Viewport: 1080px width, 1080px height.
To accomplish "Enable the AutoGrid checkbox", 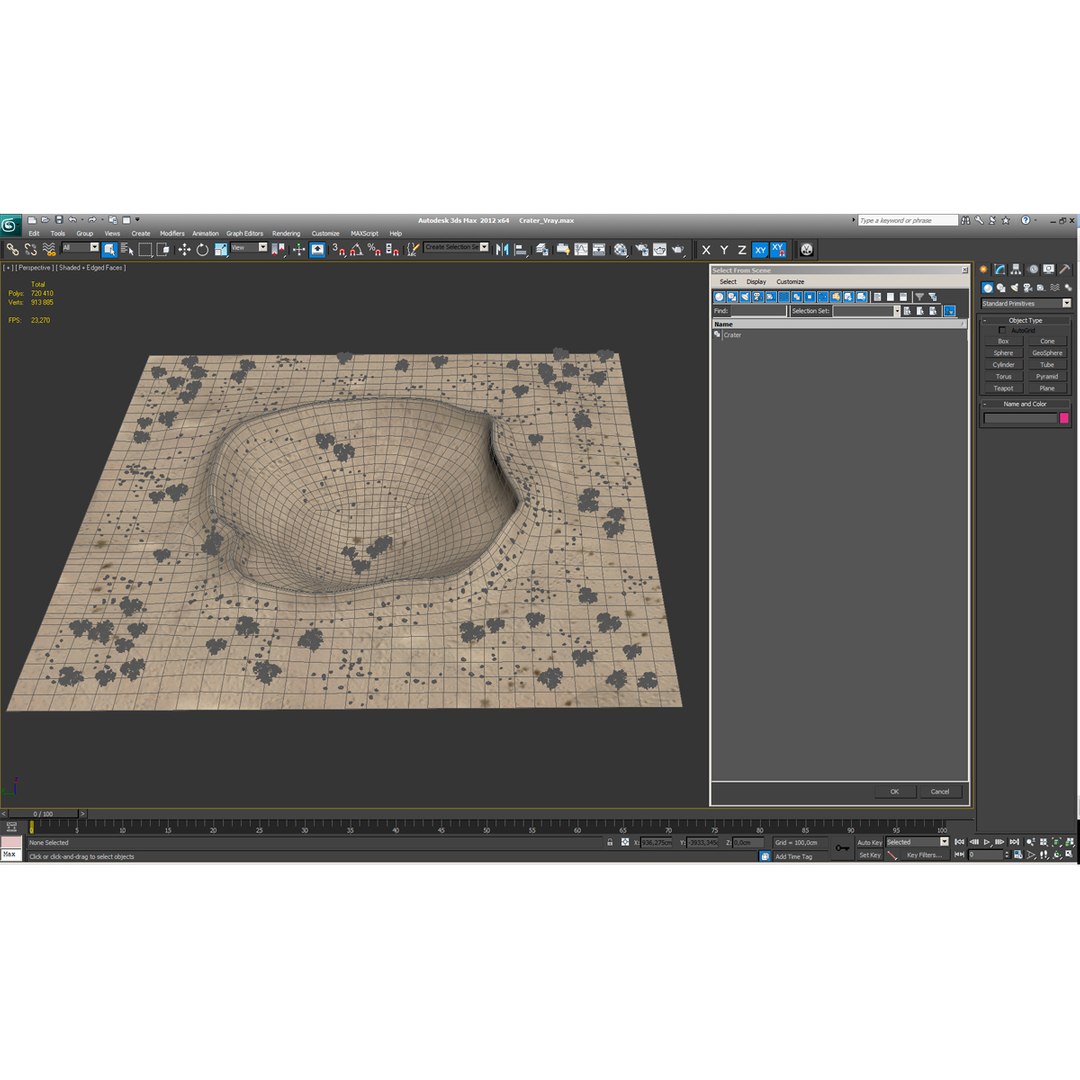I will coord(1002,331).
